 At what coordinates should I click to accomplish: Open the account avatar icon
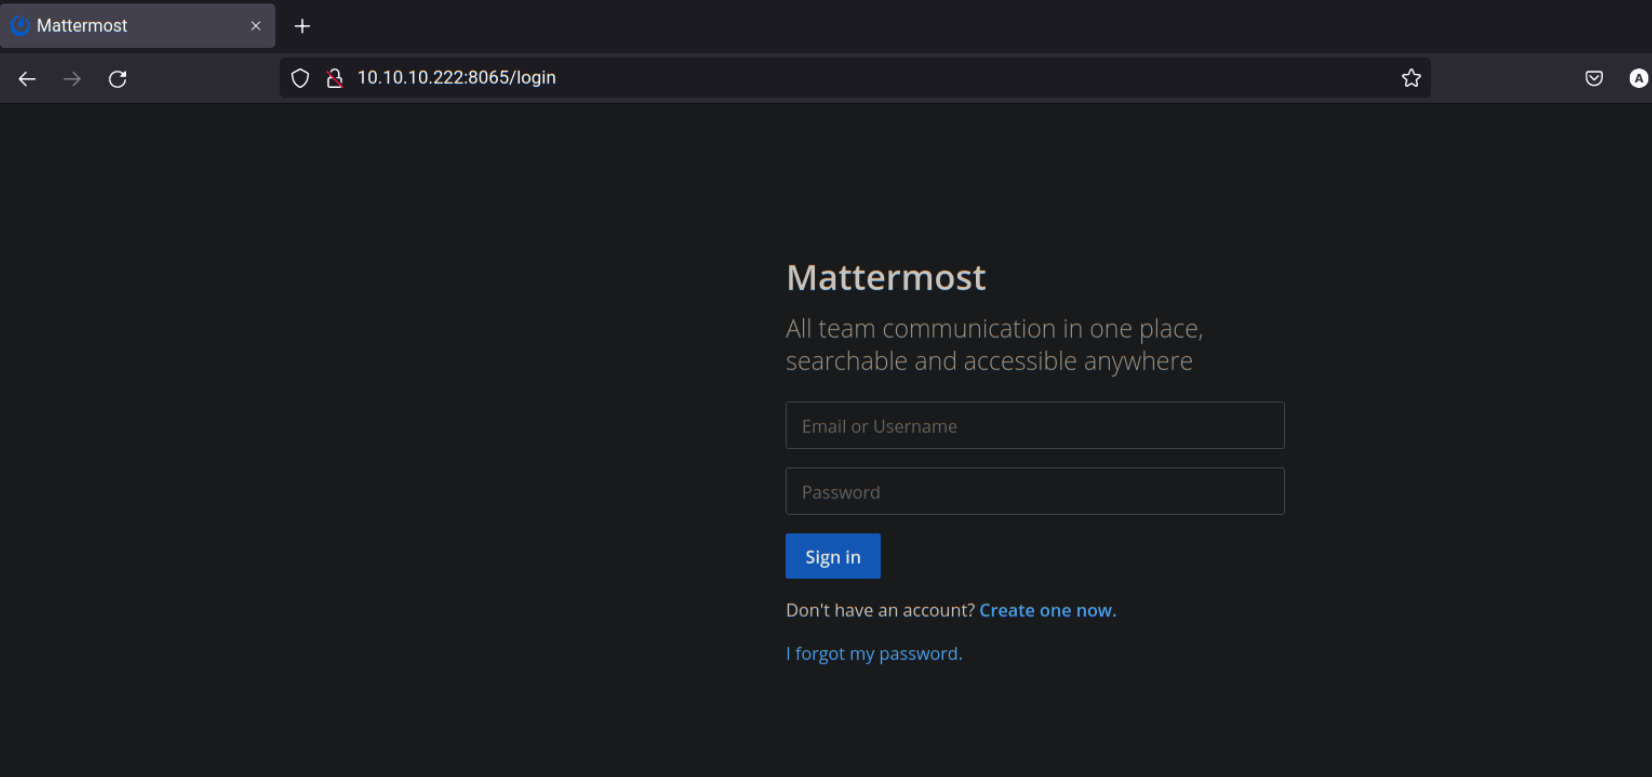tap(1638, 78)
